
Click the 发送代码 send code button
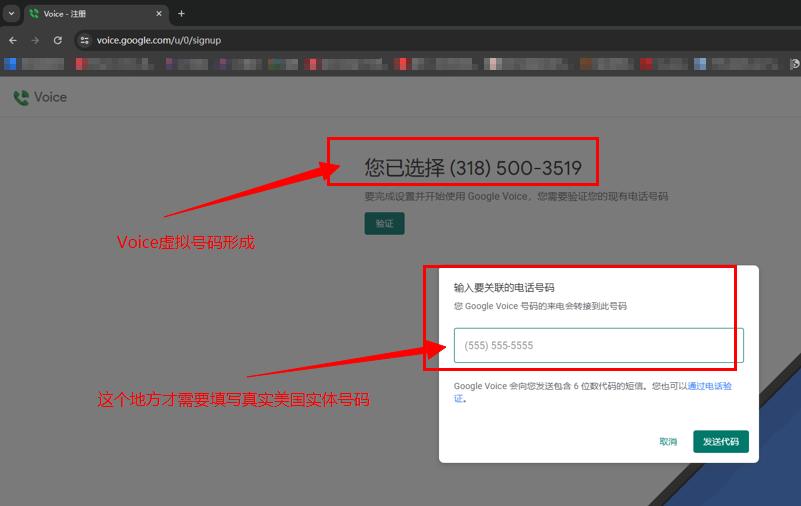721,442
